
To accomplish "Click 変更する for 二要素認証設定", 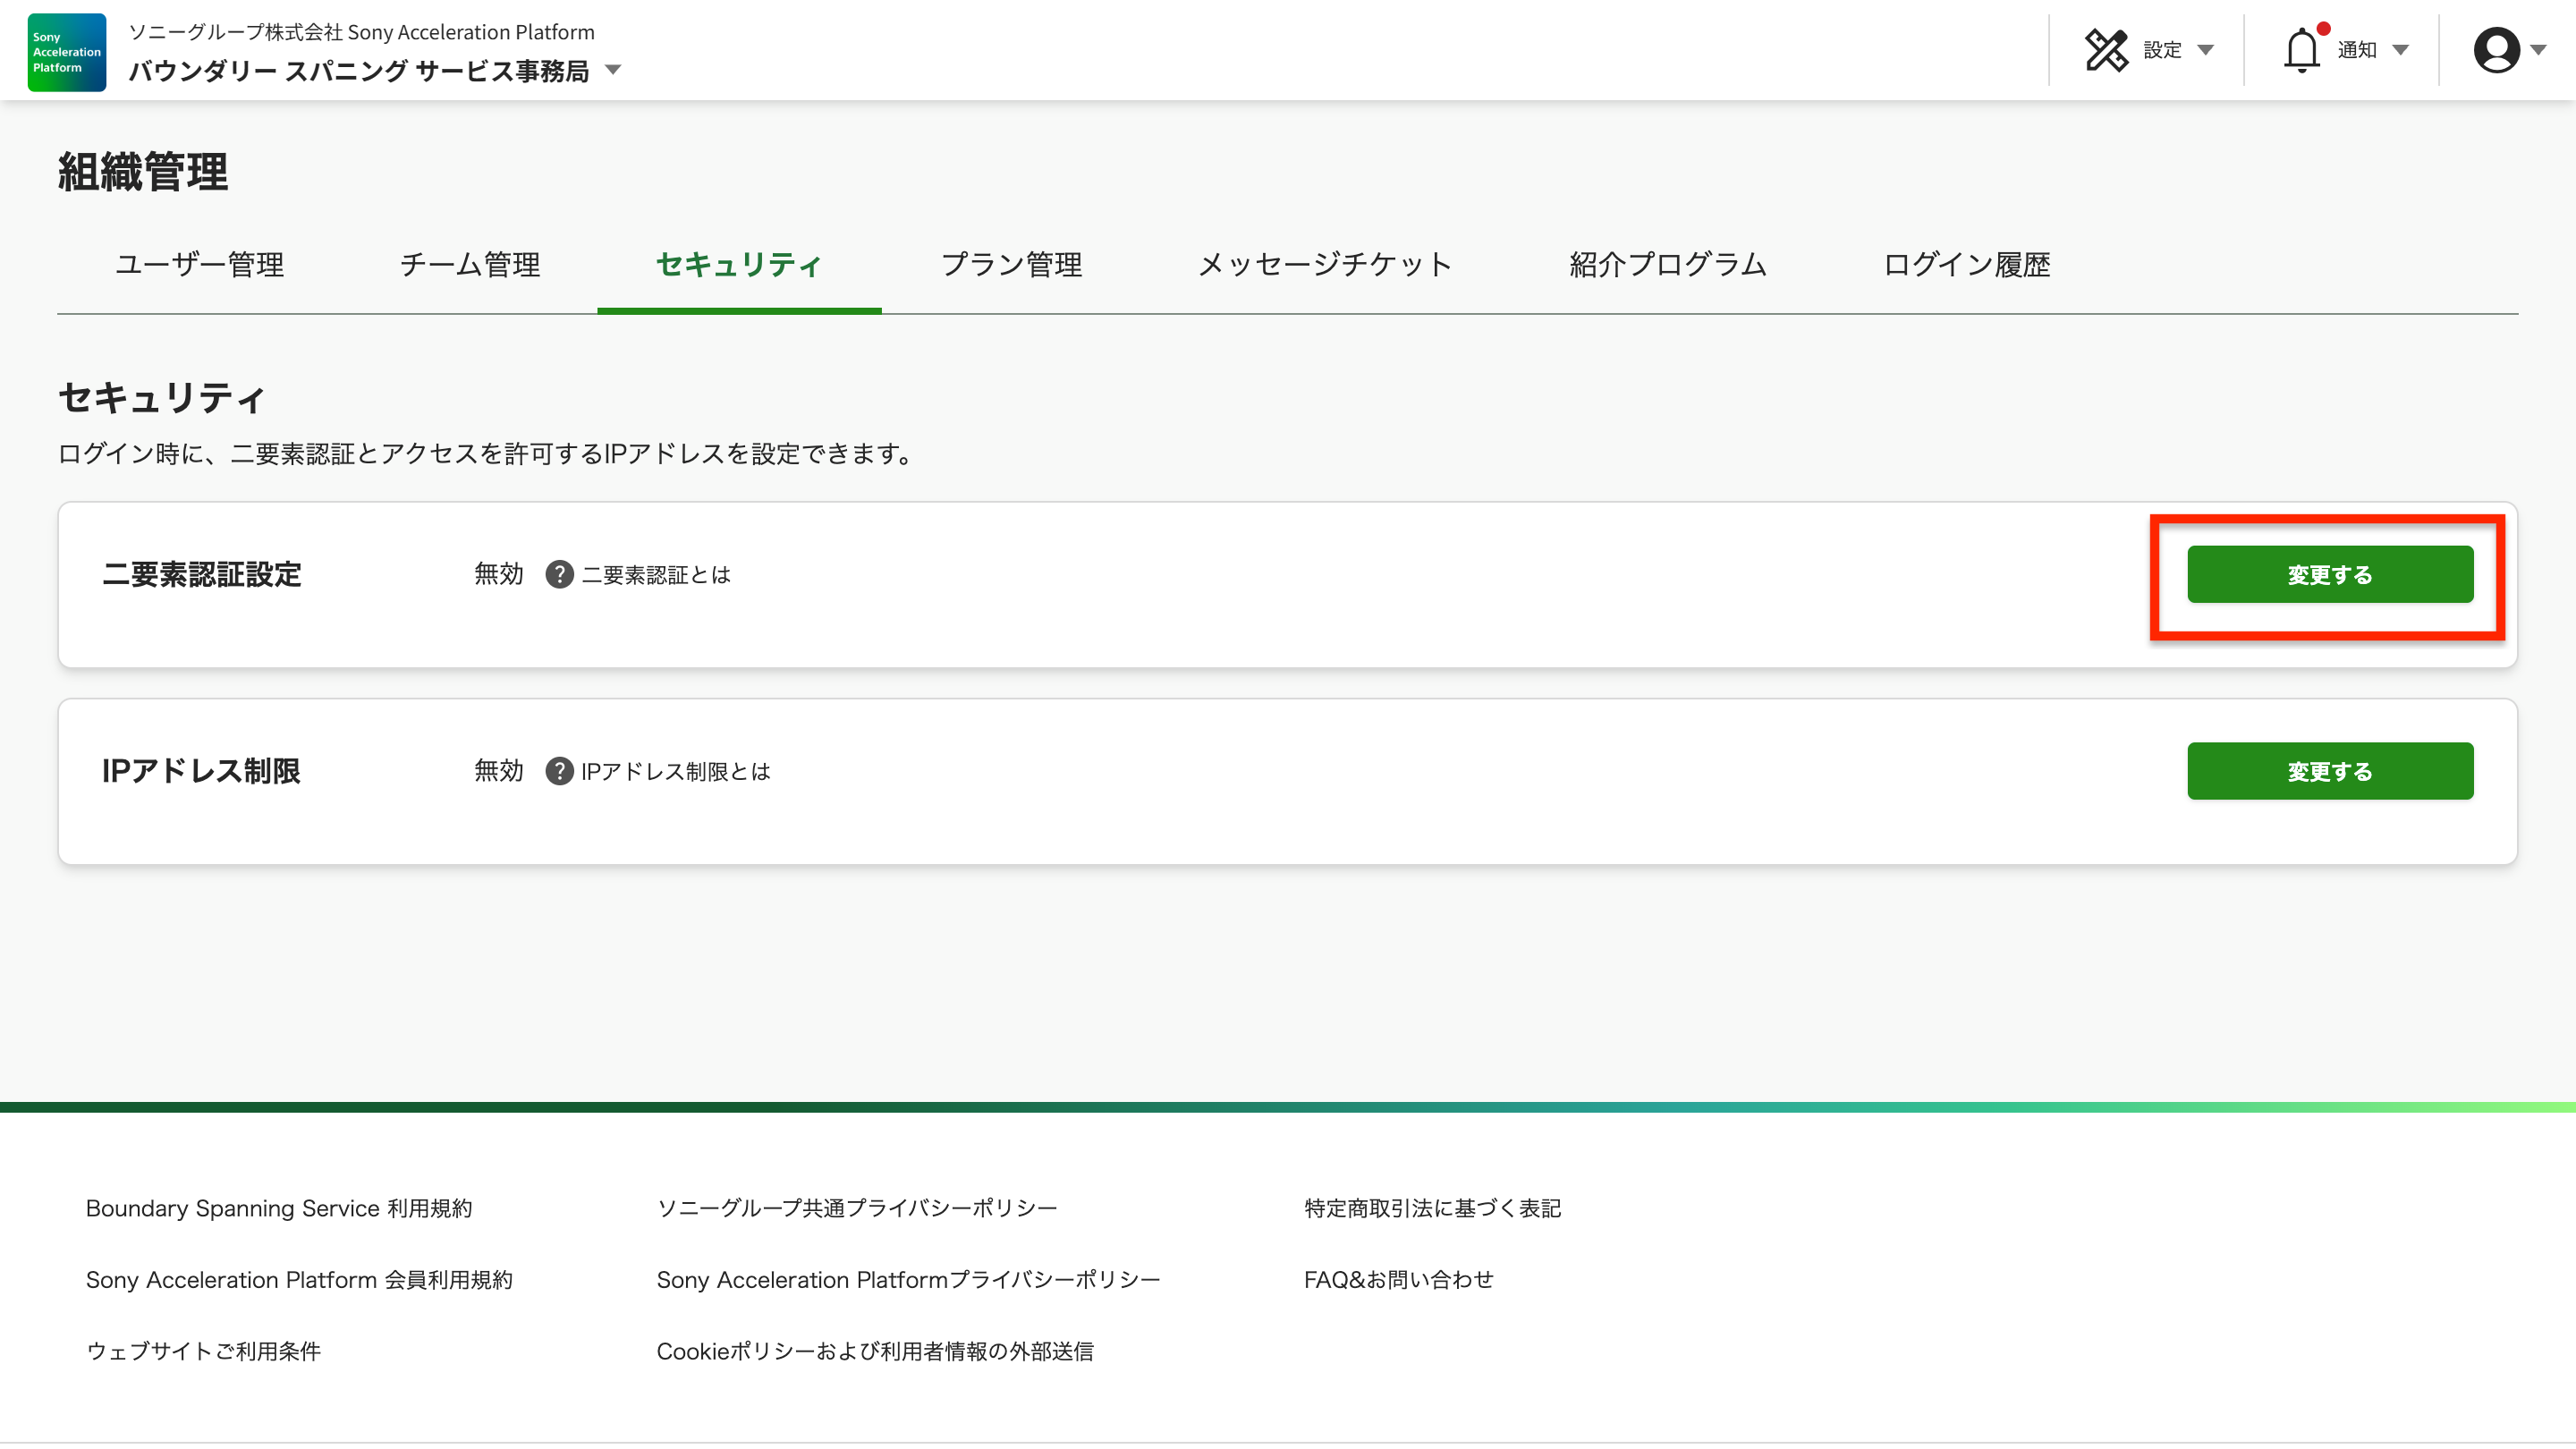I will pyautogui.click(x=2329, y=575).
